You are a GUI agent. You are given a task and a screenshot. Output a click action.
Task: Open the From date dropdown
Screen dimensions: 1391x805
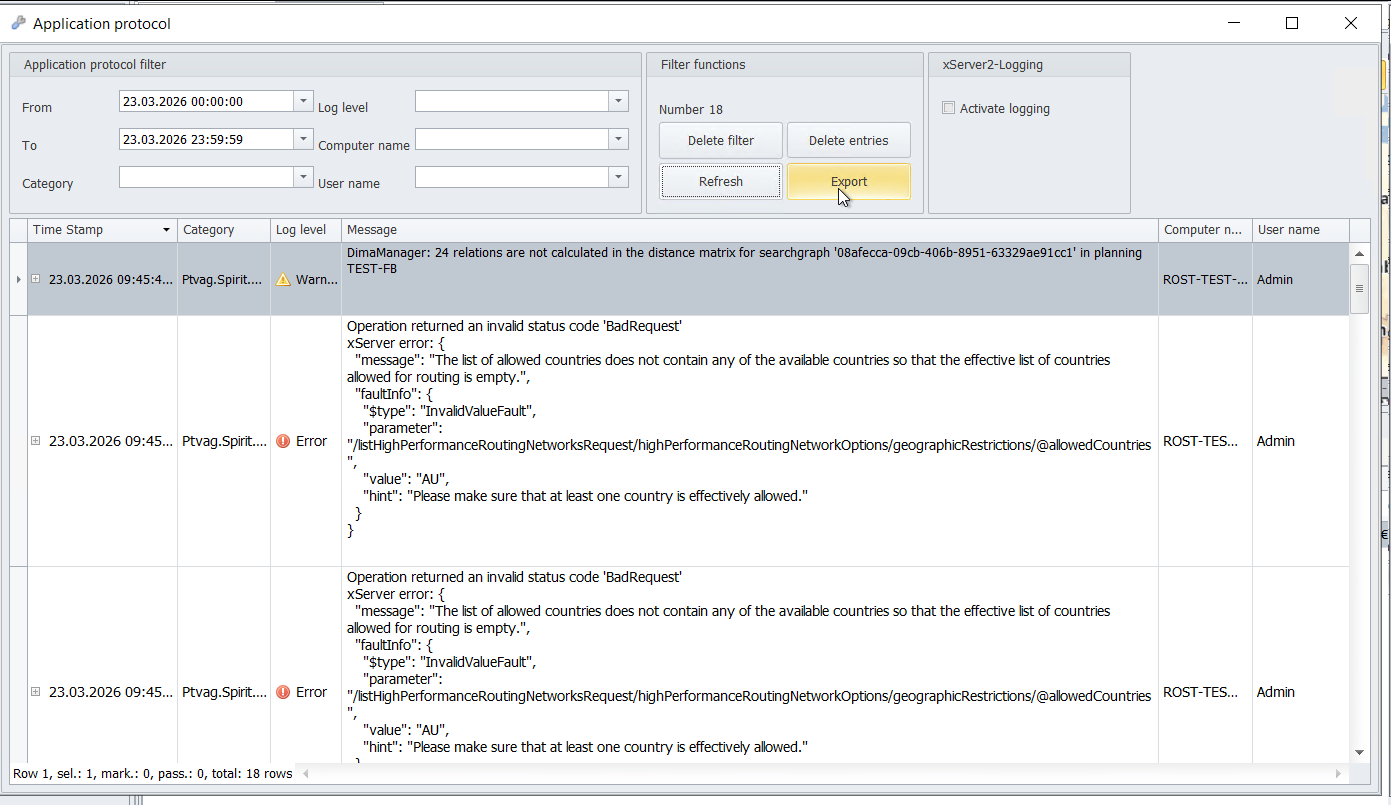coord(304,101)
